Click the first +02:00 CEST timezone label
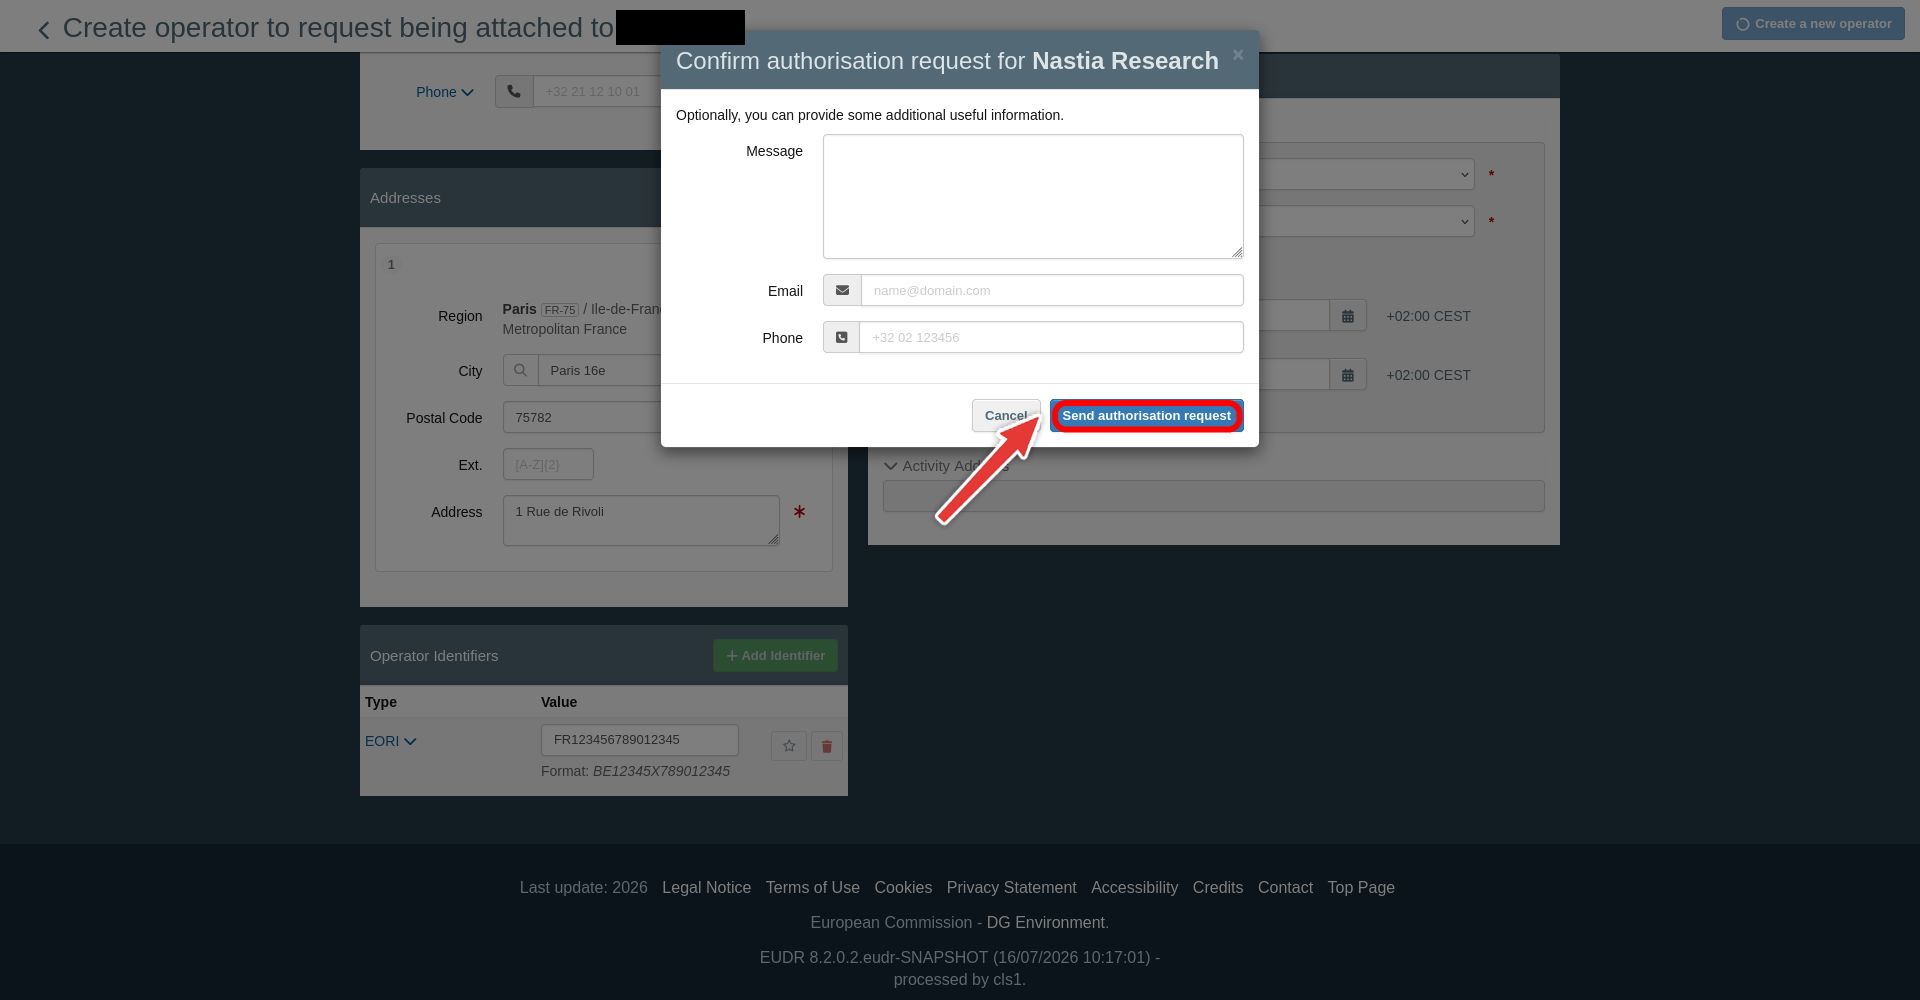Image resolution: width=1920 pixels, height=1000 pixels. [1428, 316]
